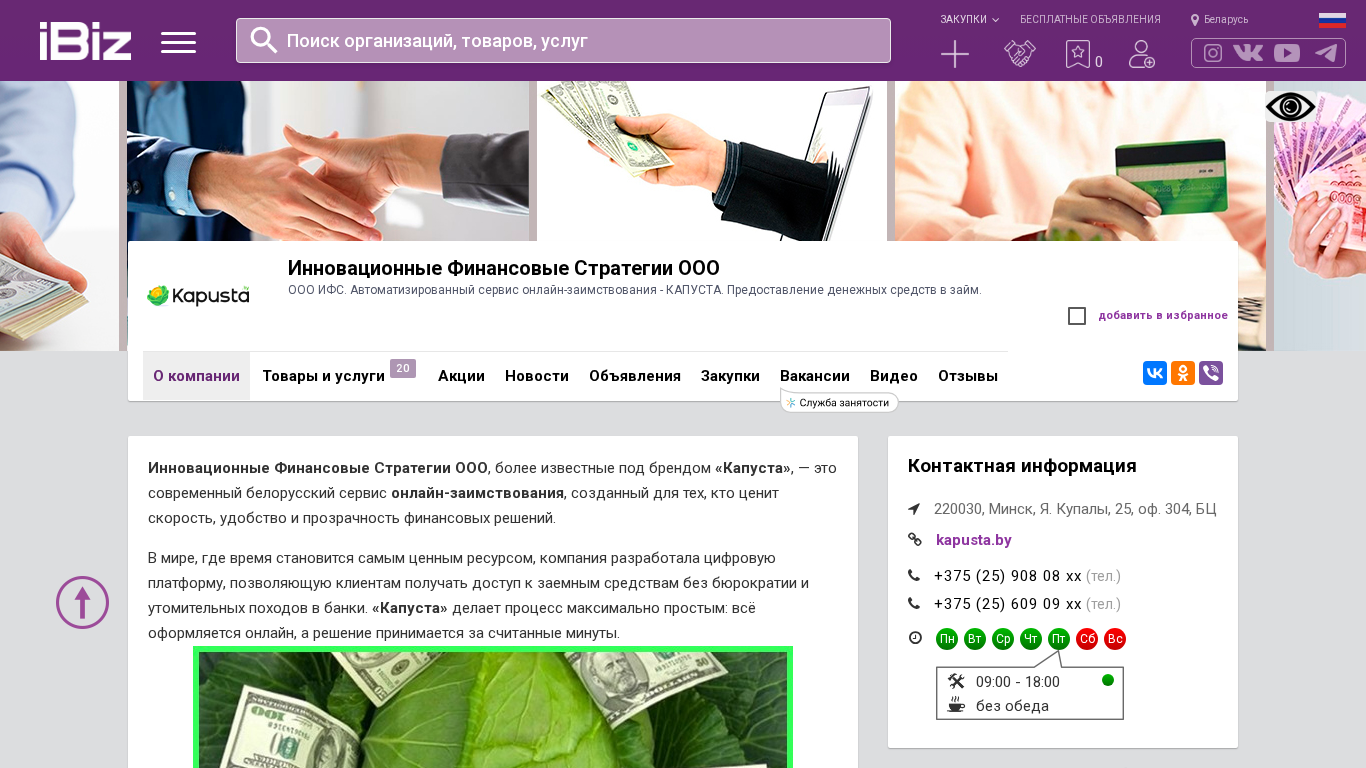
Task: Click the address arrow icon
Action: (x=914, y=509)
